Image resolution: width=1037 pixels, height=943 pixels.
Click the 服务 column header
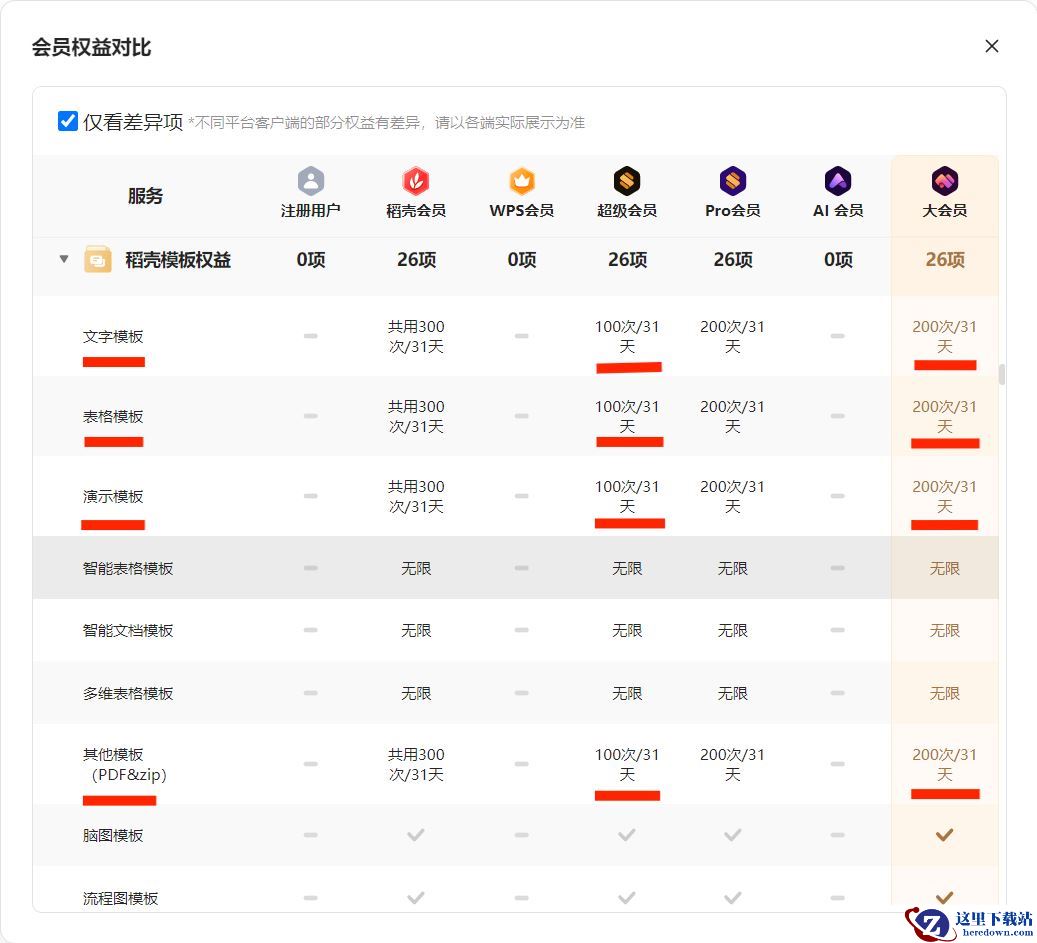[145, 196]
